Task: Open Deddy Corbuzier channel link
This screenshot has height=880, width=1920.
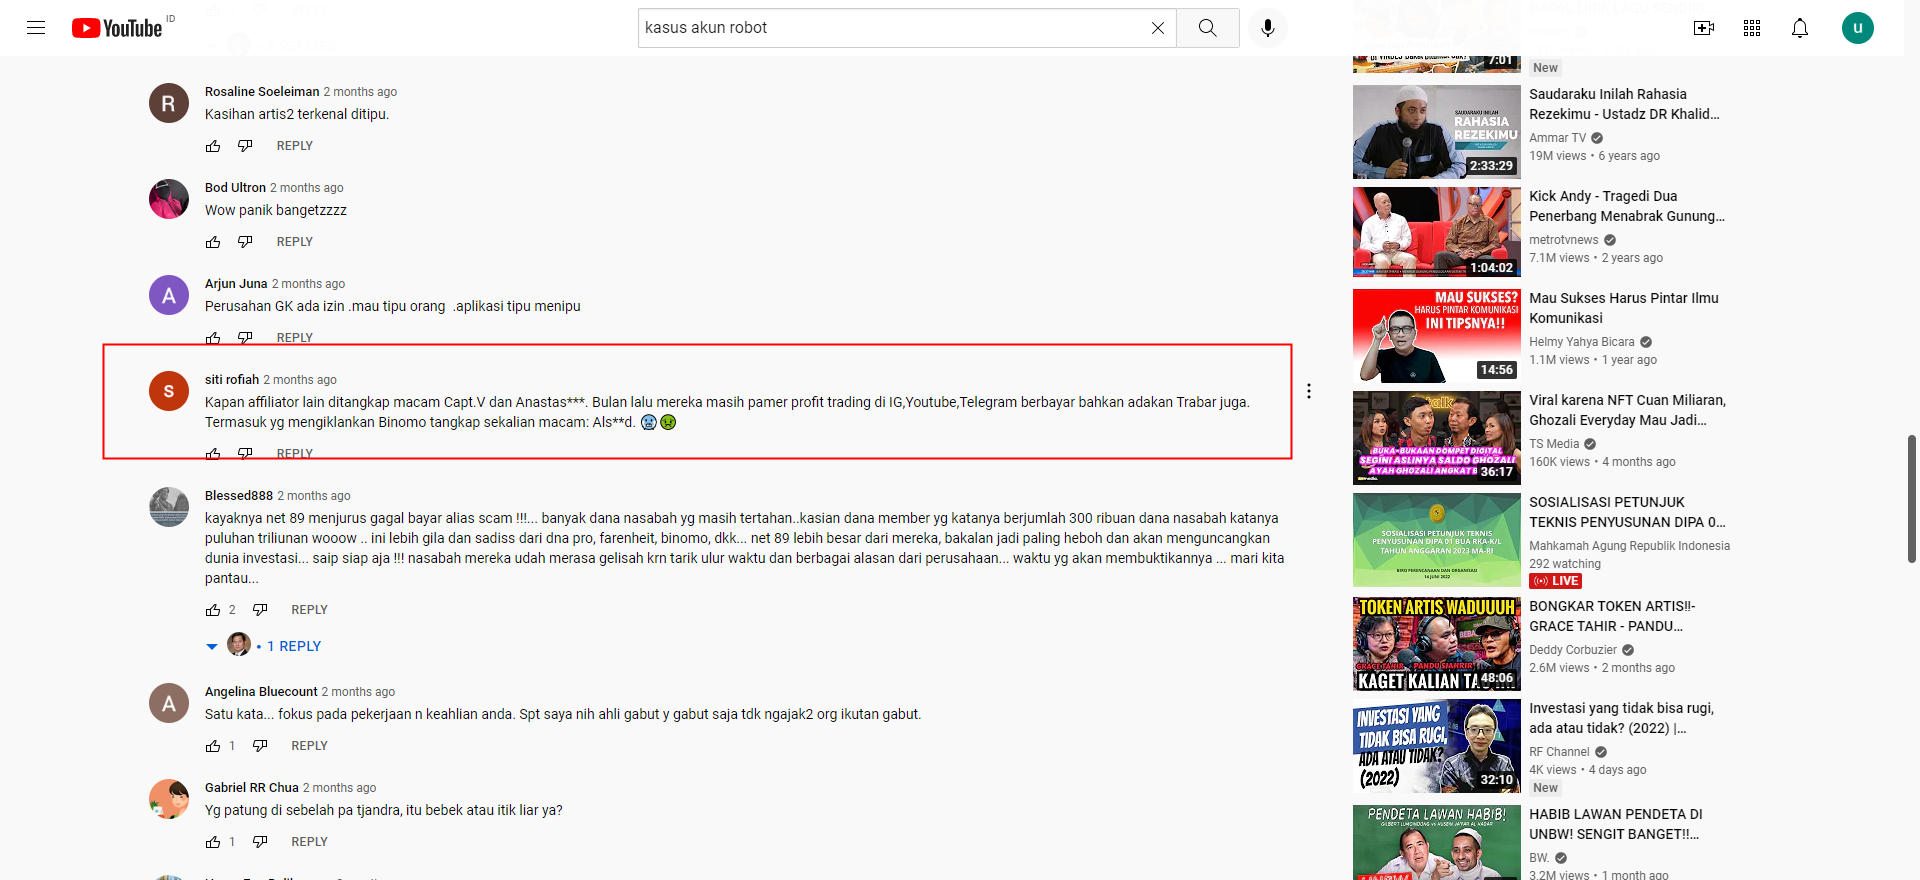Action: click(x=1573, y=650)
